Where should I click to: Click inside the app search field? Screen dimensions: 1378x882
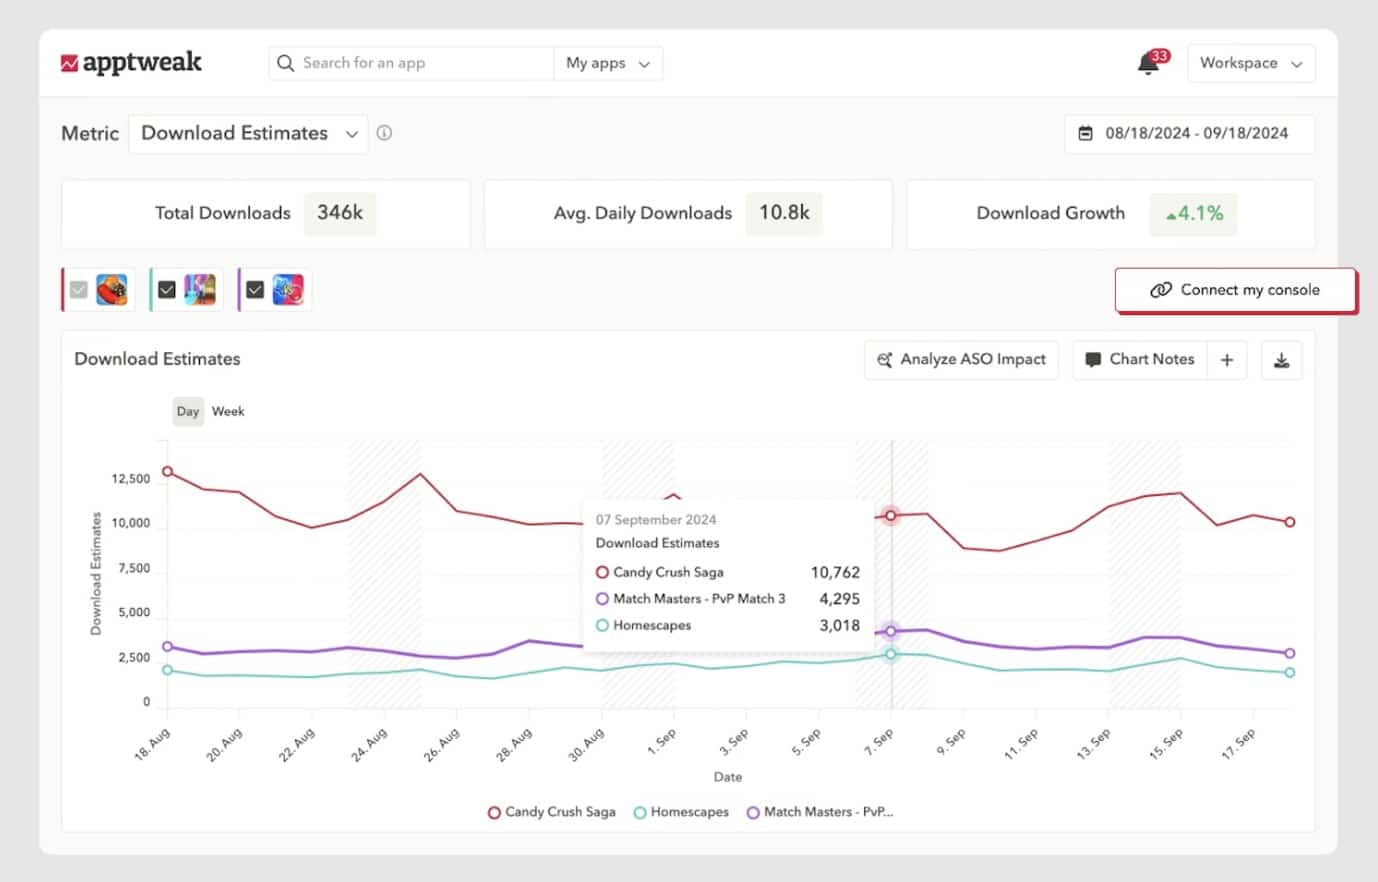coord(410,63)
